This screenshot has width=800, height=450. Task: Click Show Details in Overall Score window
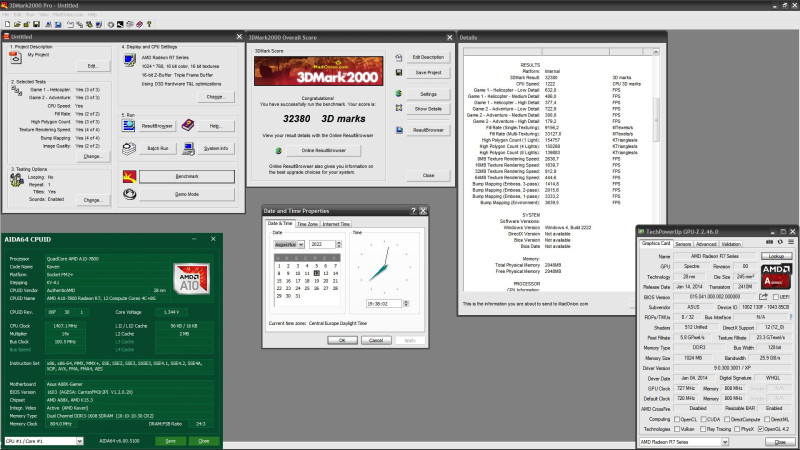[428, 109]
